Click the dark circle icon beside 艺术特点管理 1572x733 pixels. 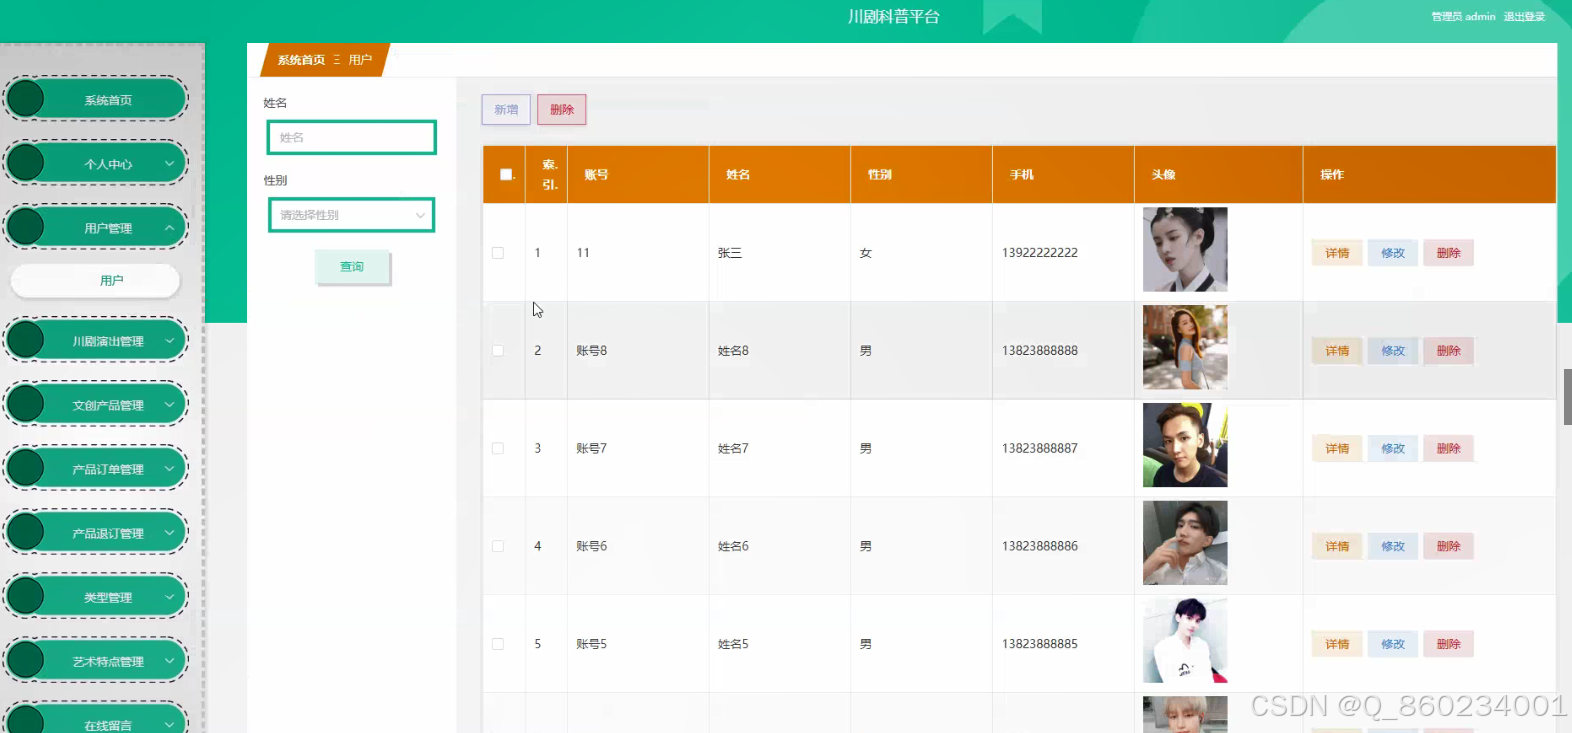[26, 661]
